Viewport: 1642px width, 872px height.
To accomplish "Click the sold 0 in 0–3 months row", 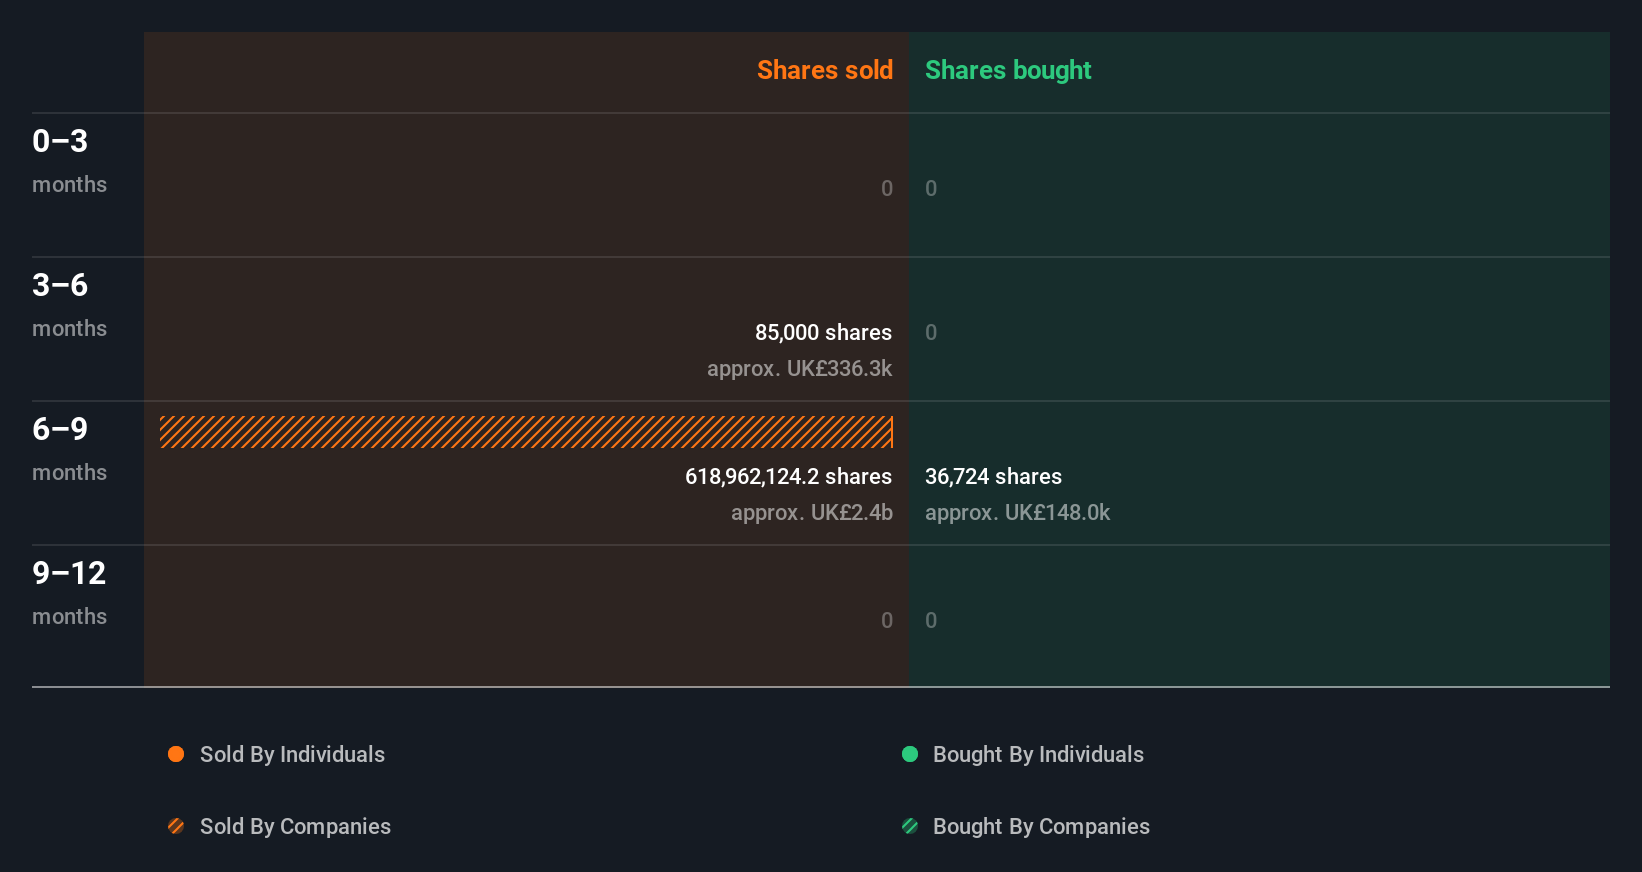I will (887, 188).
